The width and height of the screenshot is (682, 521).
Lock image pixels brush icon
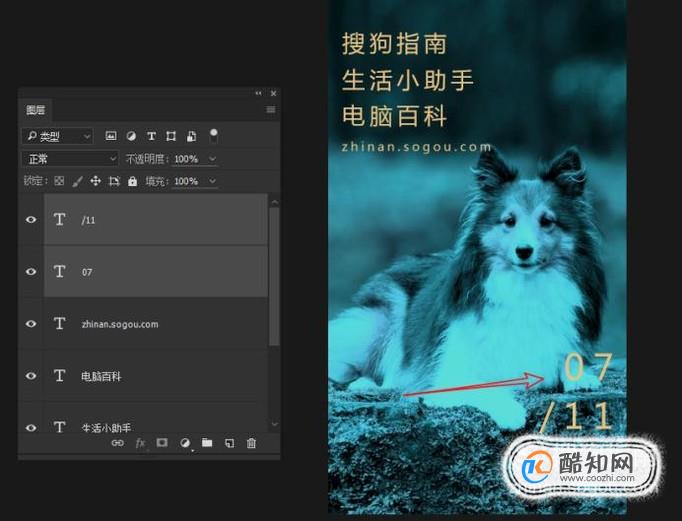pyautogui.click(x=77, y=181)
